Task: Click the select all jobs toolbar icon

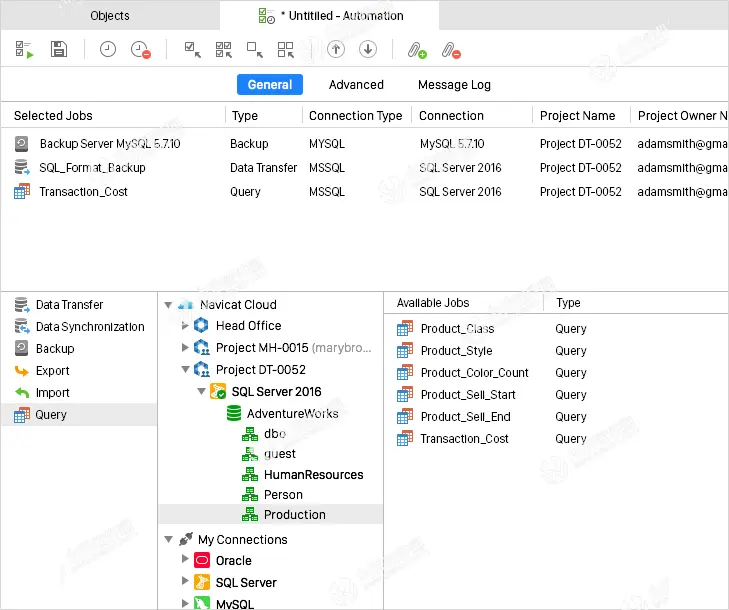Action: pyautogui.click(x=224, y=49)
